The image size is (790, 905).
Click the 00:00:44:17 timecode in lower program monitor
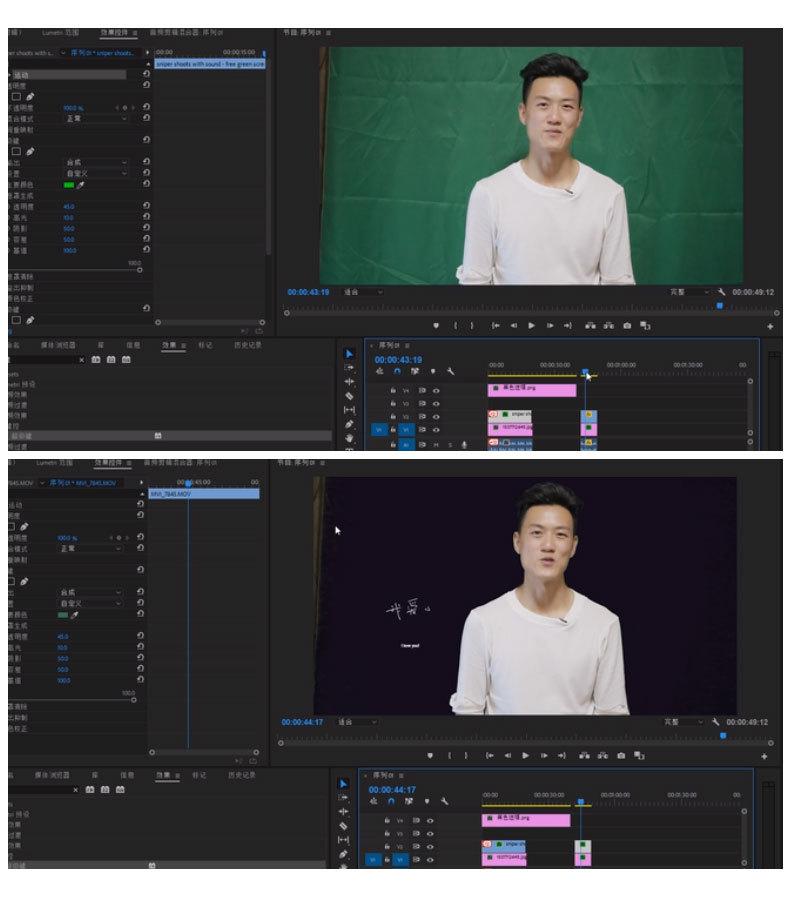coord(302,721)
